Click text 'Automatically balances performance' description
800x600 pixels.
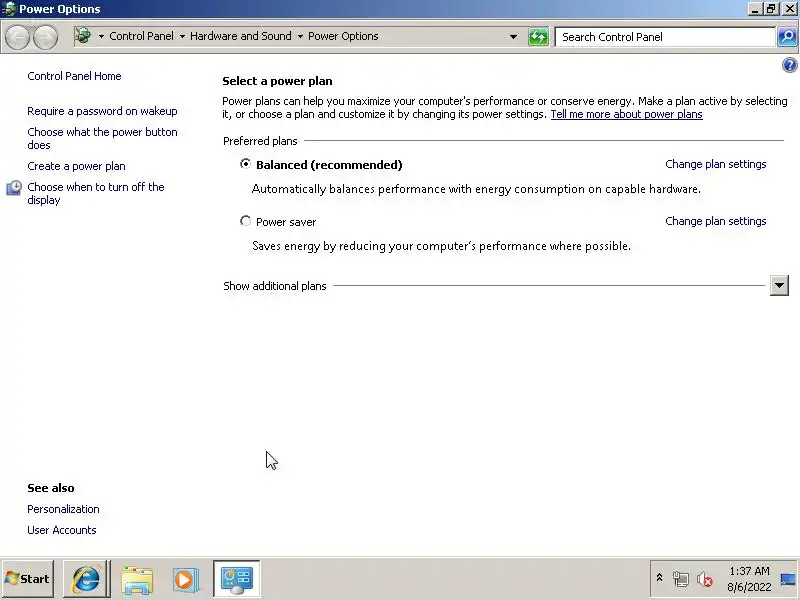point(476,189)
